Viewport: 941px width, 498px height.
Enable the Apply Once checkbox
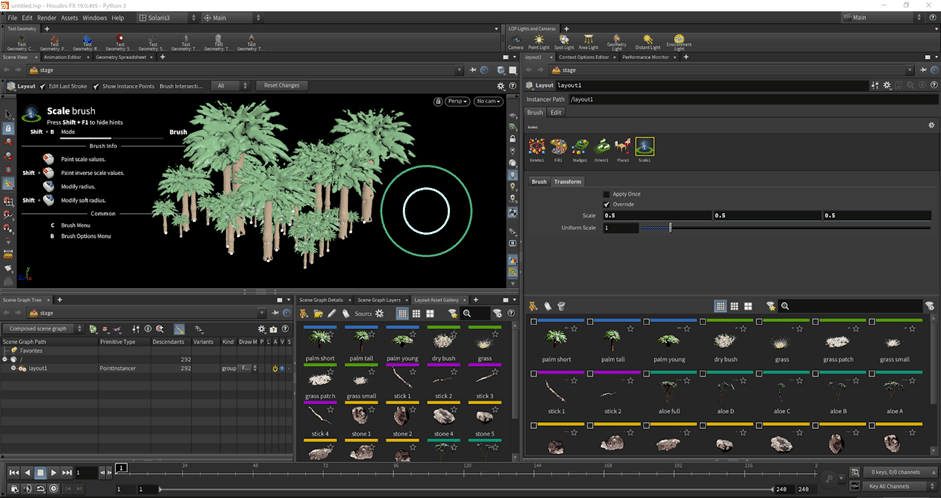coord(606,194)
